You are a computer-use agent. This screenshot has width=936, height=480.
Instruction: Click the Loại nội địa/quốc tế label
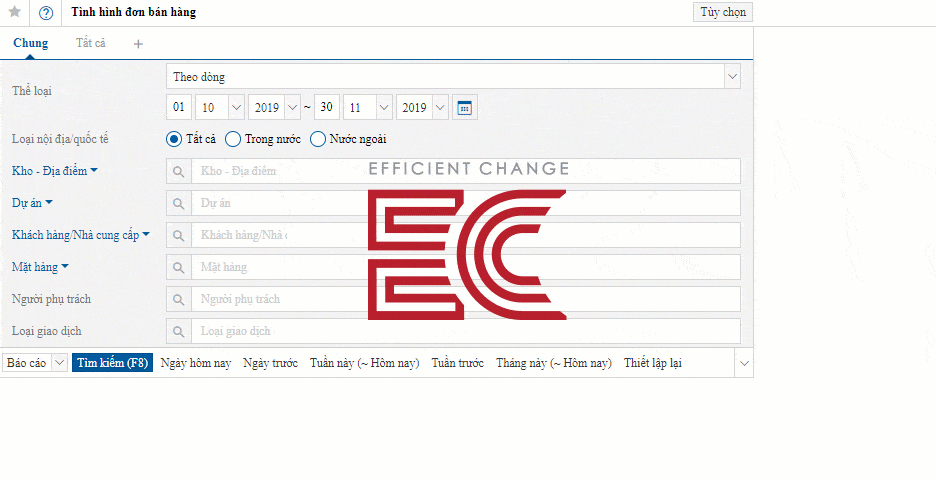60,139
